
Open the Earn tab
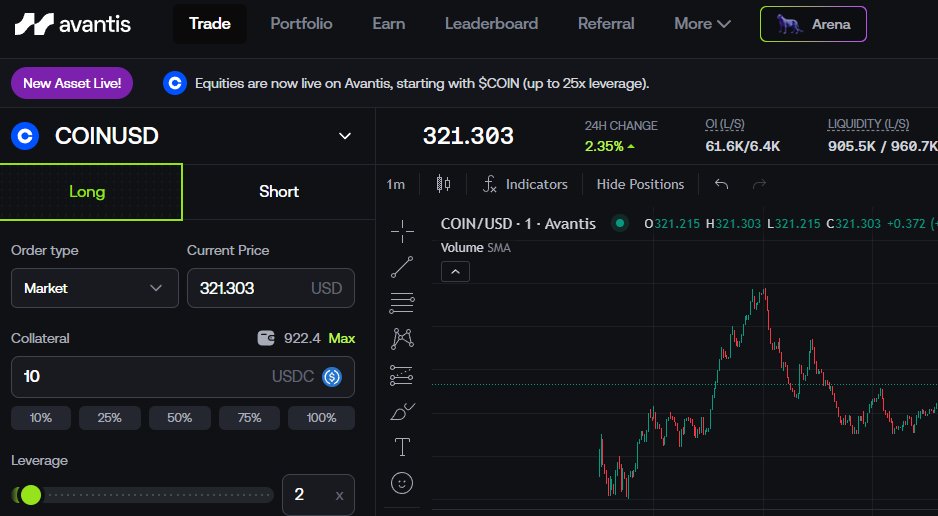[x=388, y=24]
